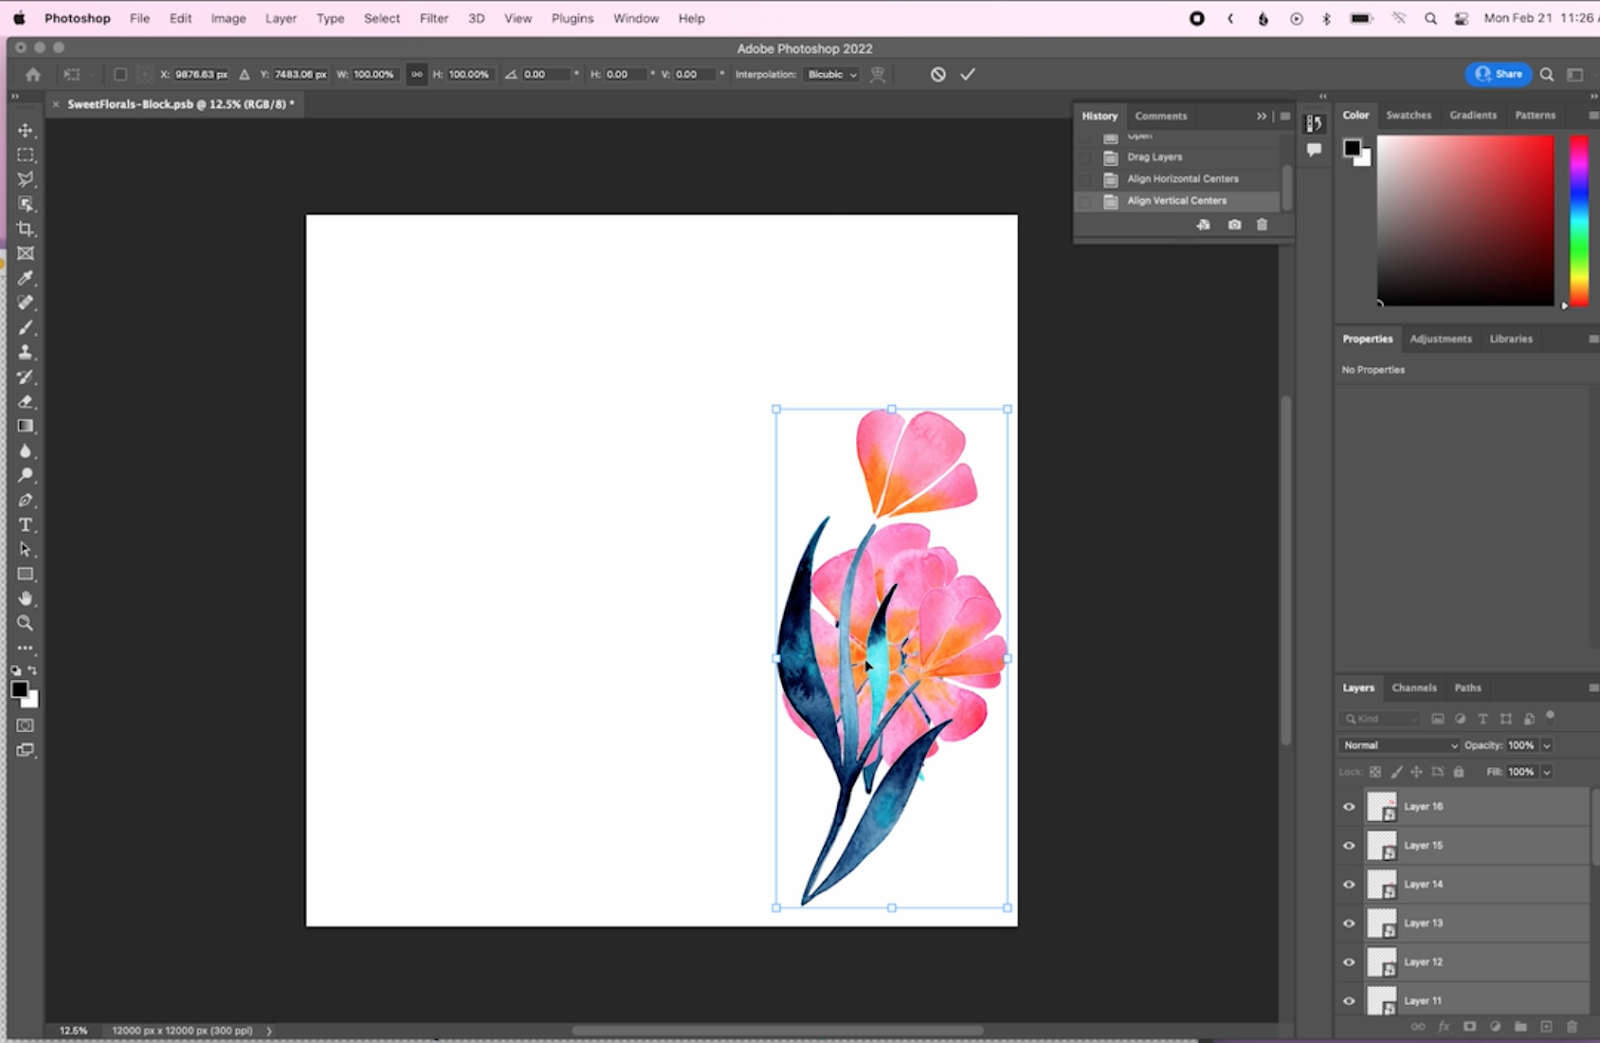Viewport: 1600px width, 1043px height.
Task: Select the Eraser tool
Action: click(26, 402)
